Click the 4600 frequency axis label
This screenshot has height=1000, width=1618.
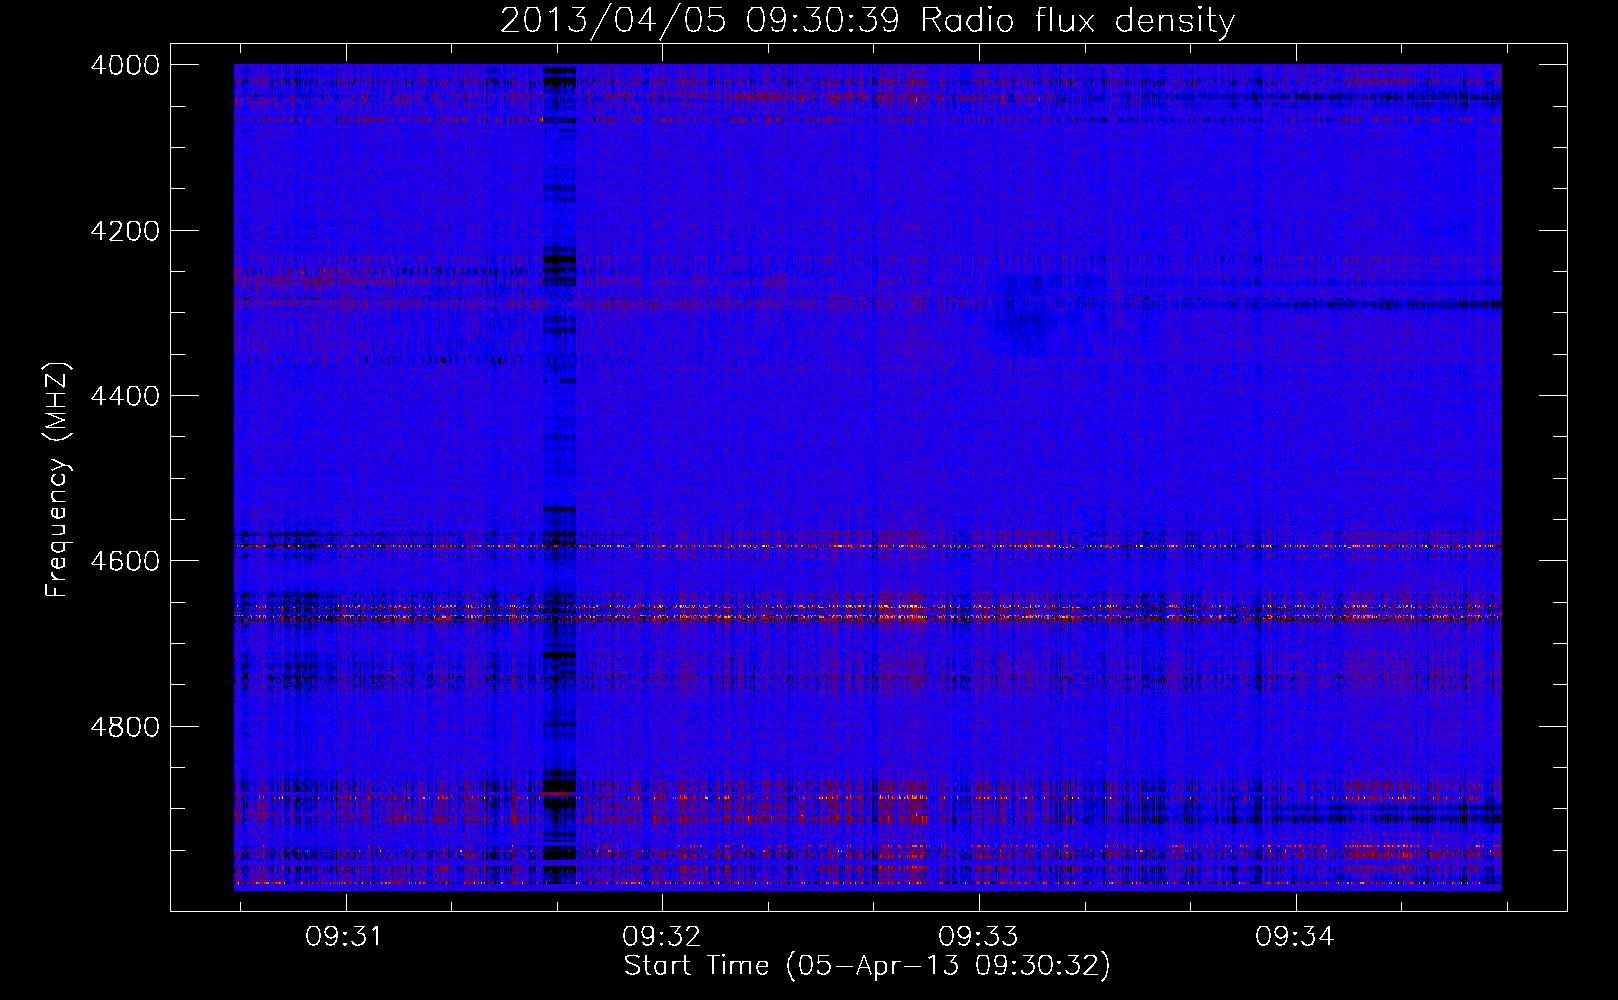125,561
